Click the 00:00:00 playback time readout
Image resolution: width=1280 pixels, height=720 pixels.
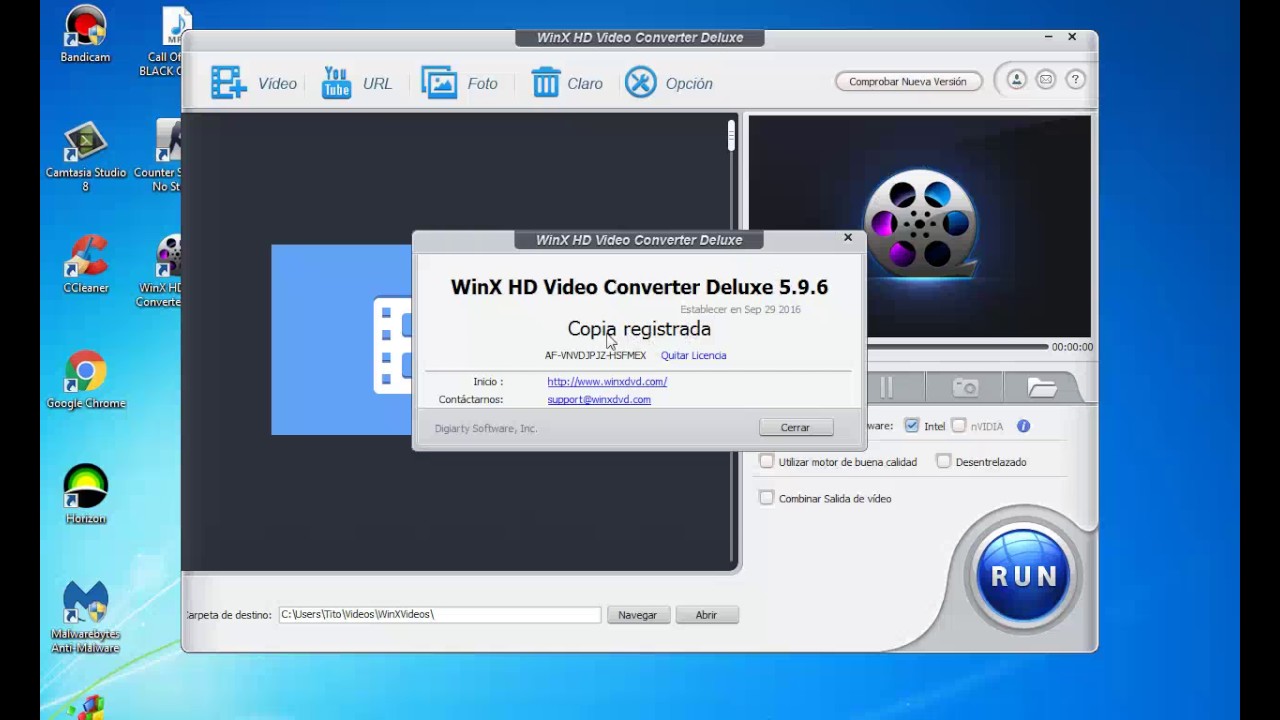[1072, 347]
